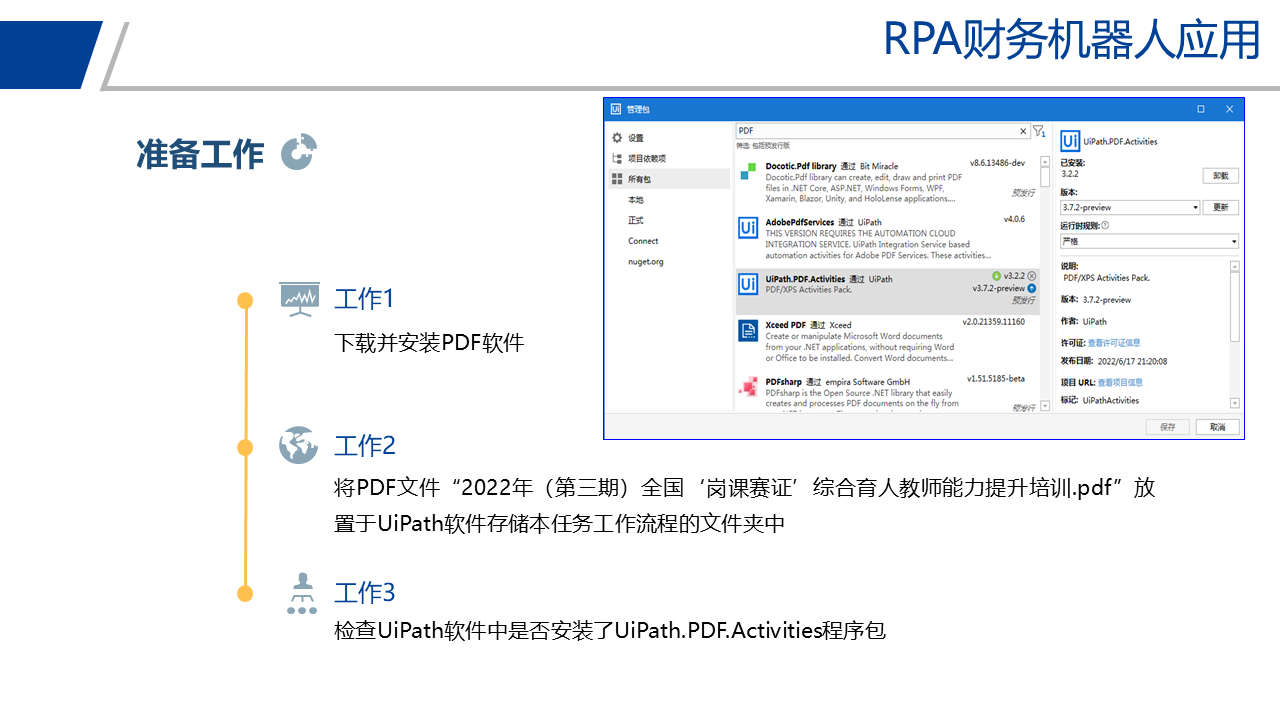This screenshot has width=1280, height=720.
Task: Open the 运行时规则 严格 dropdown
Action: coord(1149,241)
